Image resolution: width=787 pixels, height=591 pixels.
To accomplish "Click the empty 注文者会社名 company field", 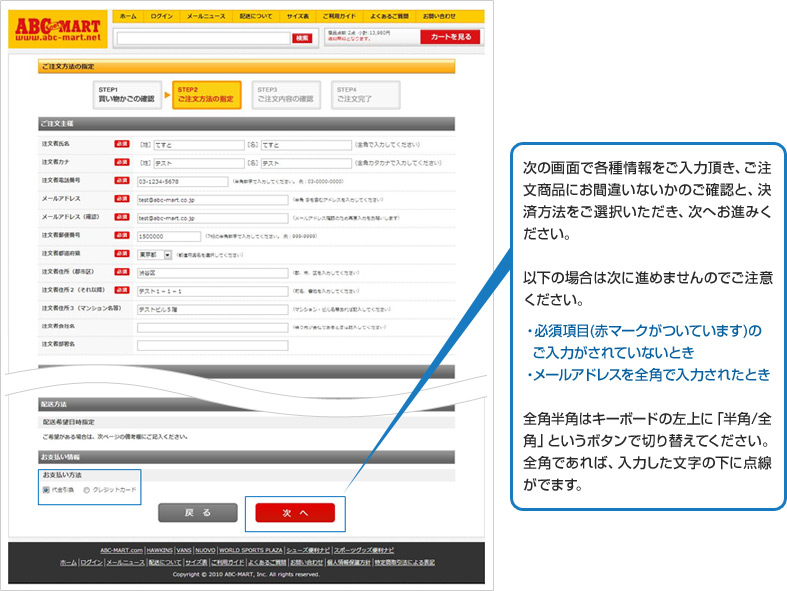I will point(213,327).
